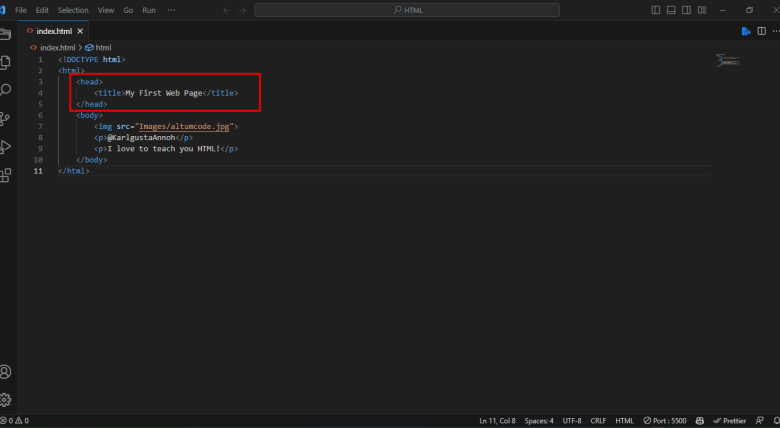
Task: Open the Manage gear settings icon
Action: pyautogui.click(x=5, y=400)
